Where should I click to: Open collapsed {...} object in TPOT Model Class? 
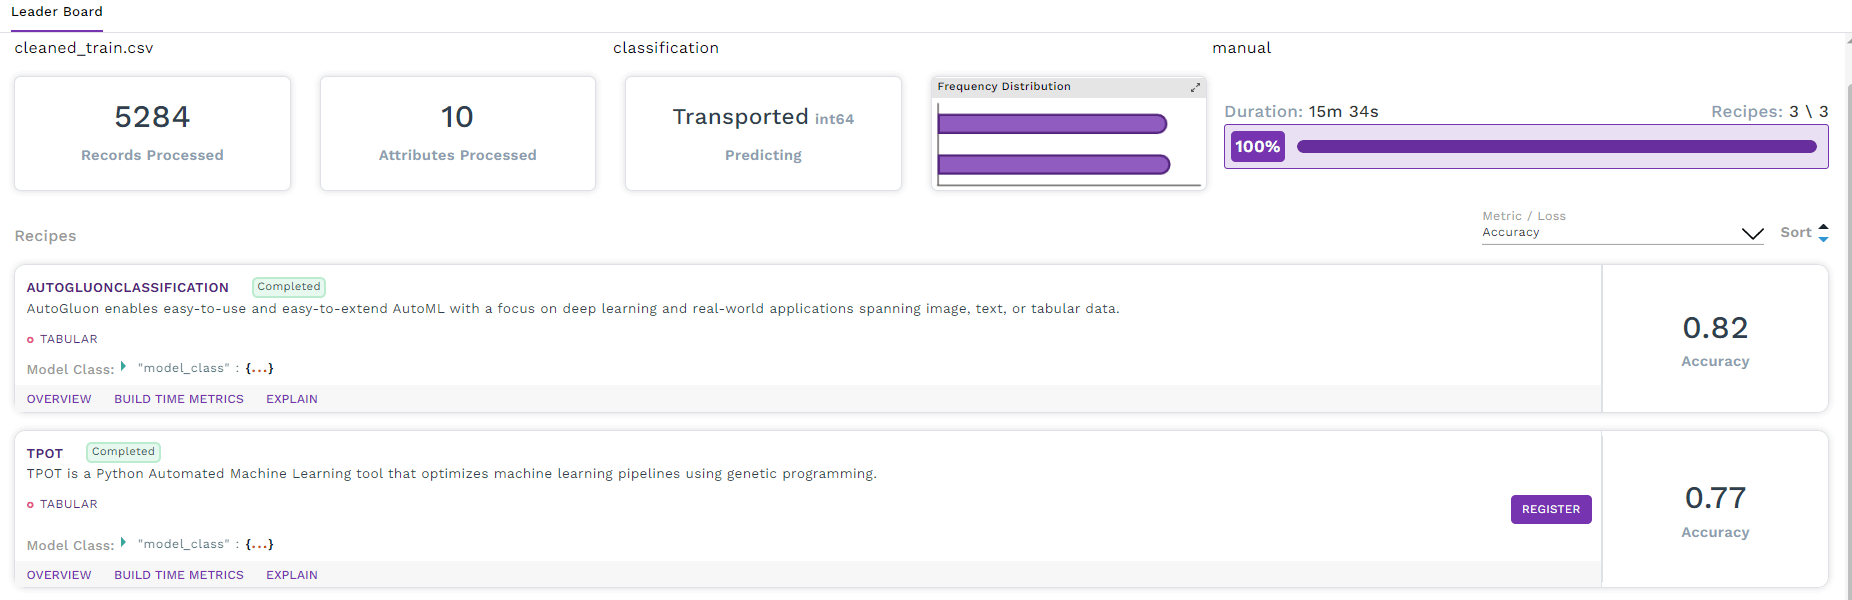(260, 544)
